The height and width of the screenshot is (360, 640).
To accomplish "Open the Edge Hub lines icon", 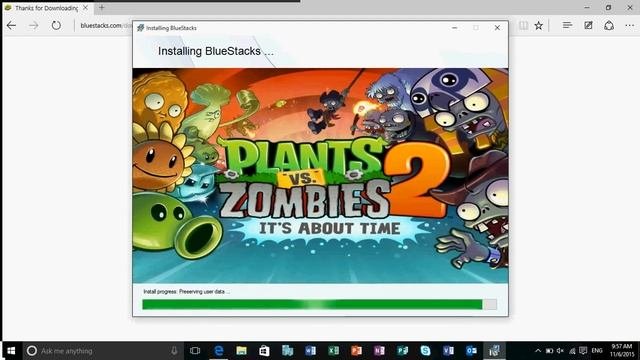I will (567, 25).
